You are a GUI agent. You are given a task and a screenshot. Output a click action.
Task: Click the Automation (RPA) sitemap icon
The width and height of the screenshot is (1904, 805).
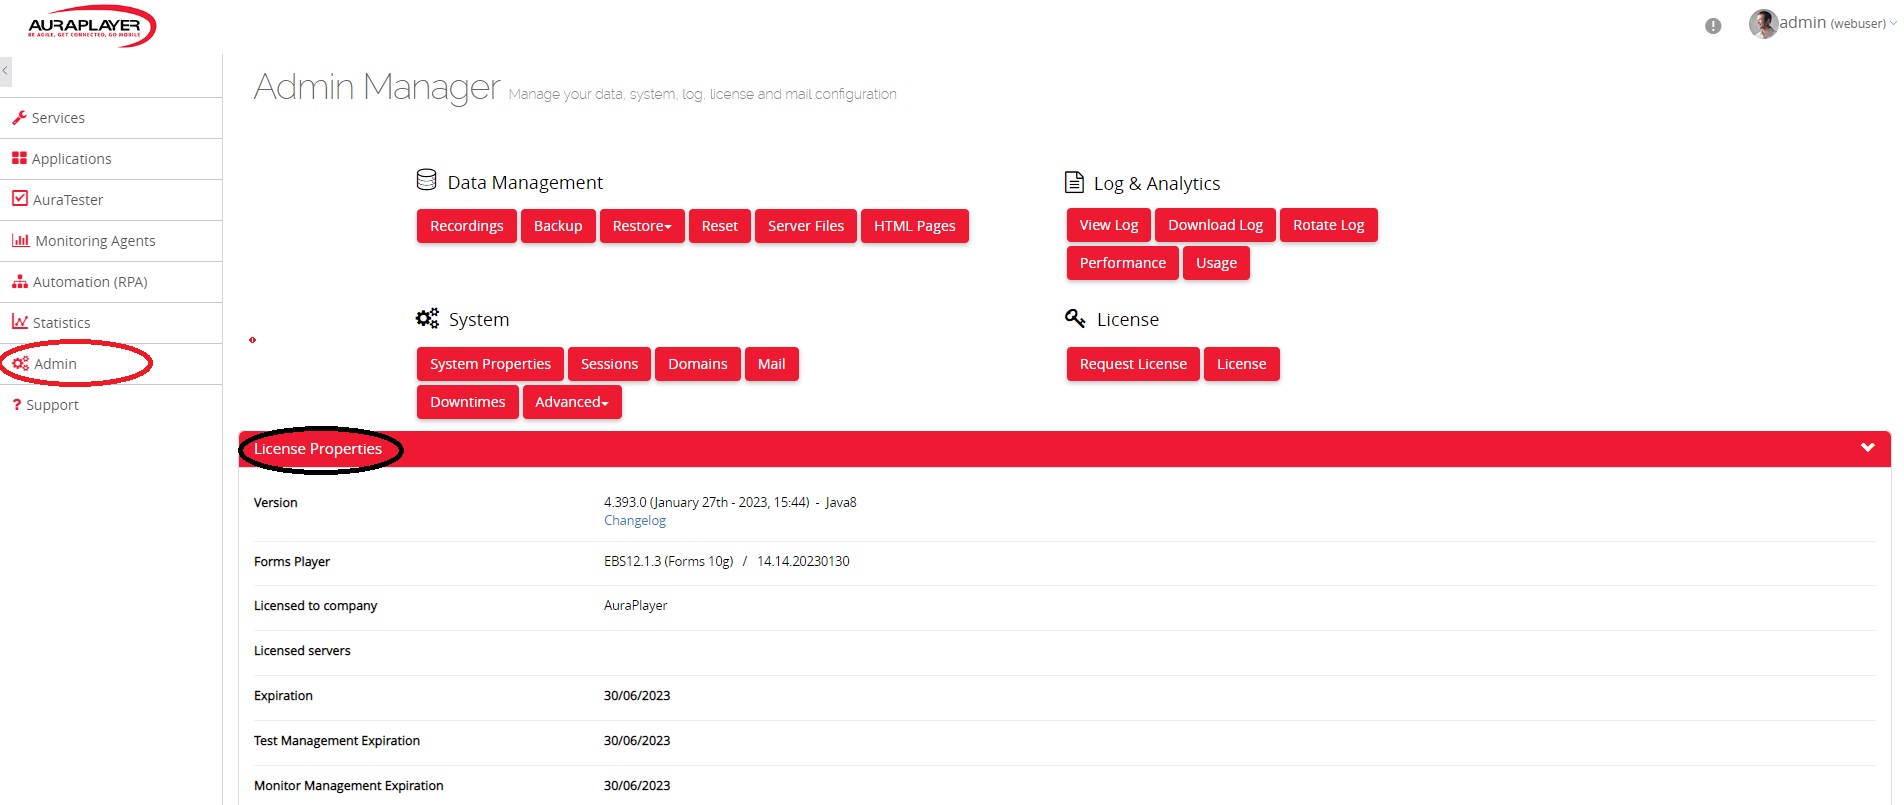coord(20,281)
